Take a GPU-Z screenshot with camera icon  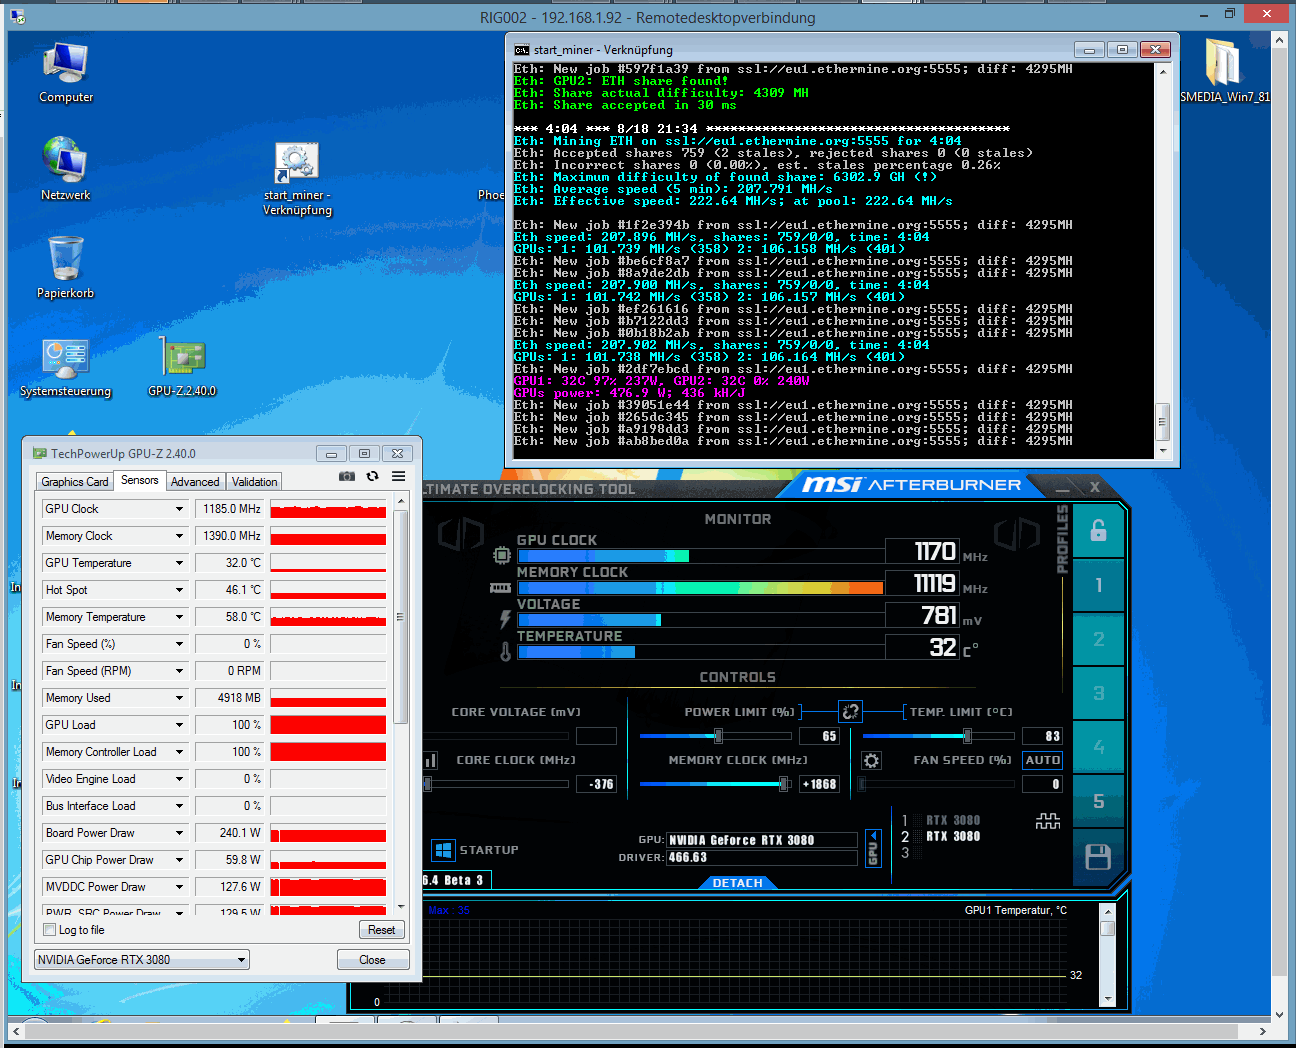tap(347, 476)
